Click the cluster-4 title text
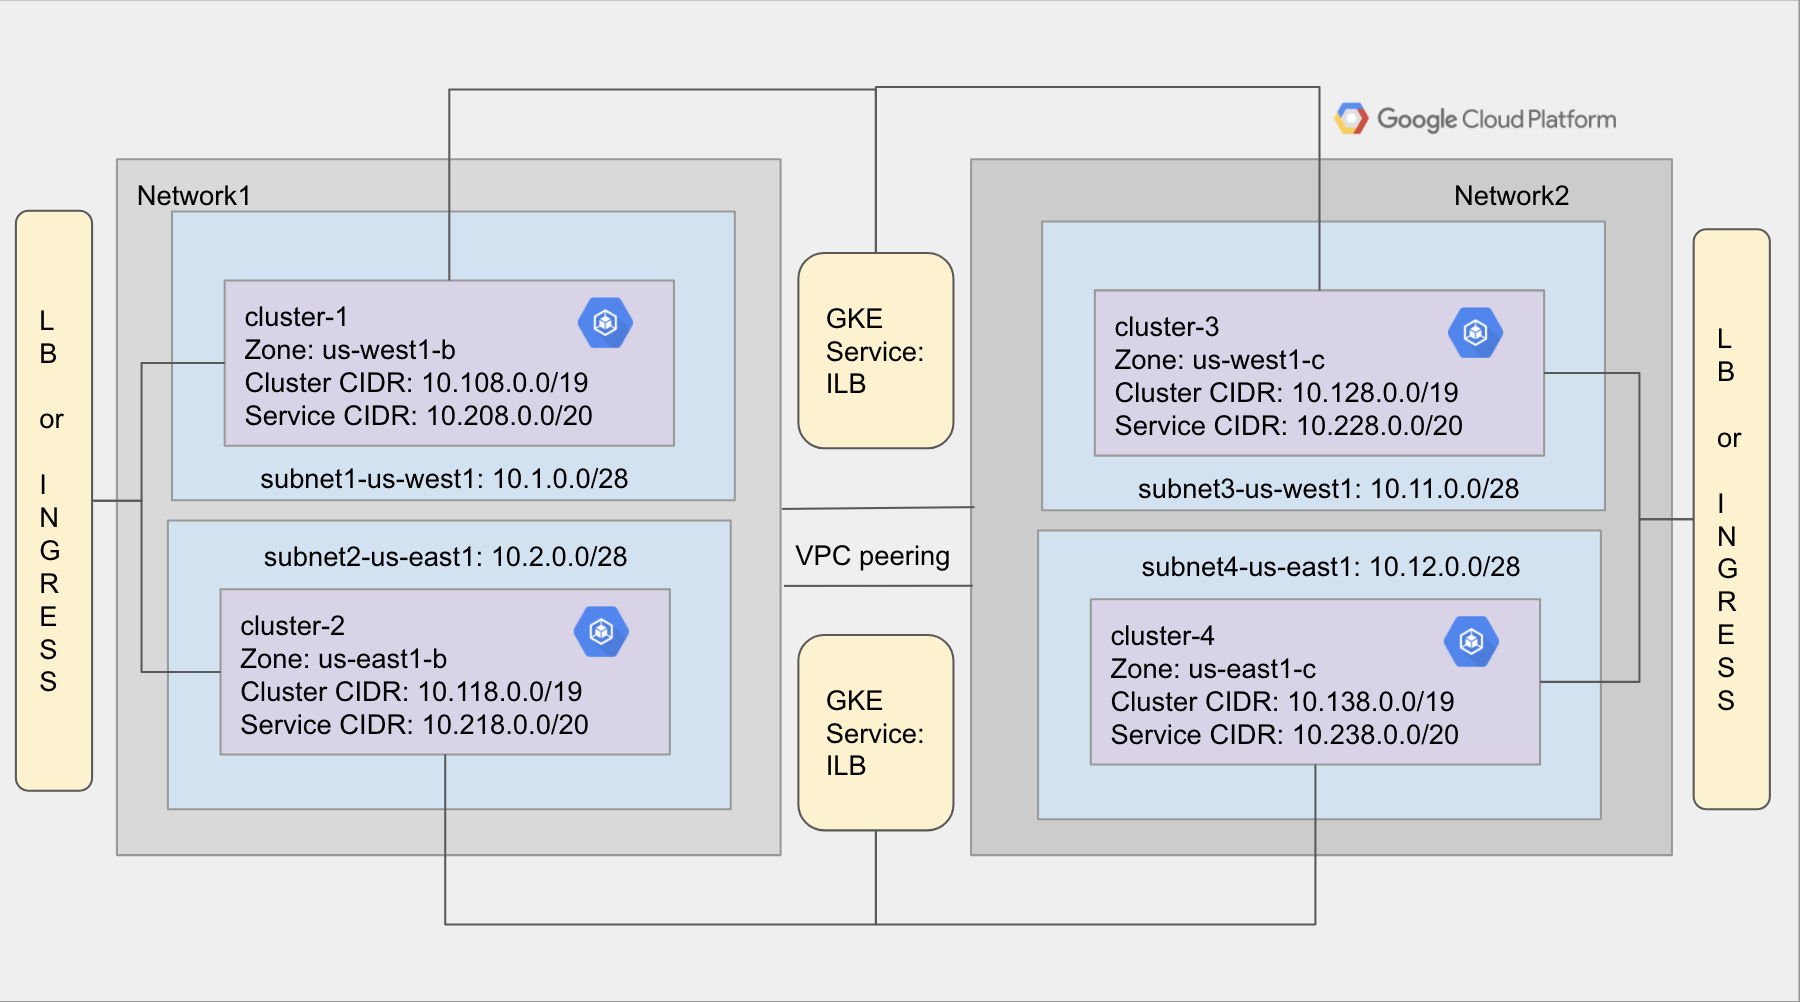The width and height of the screenshot is (1800, 1002). (1162, 636)
